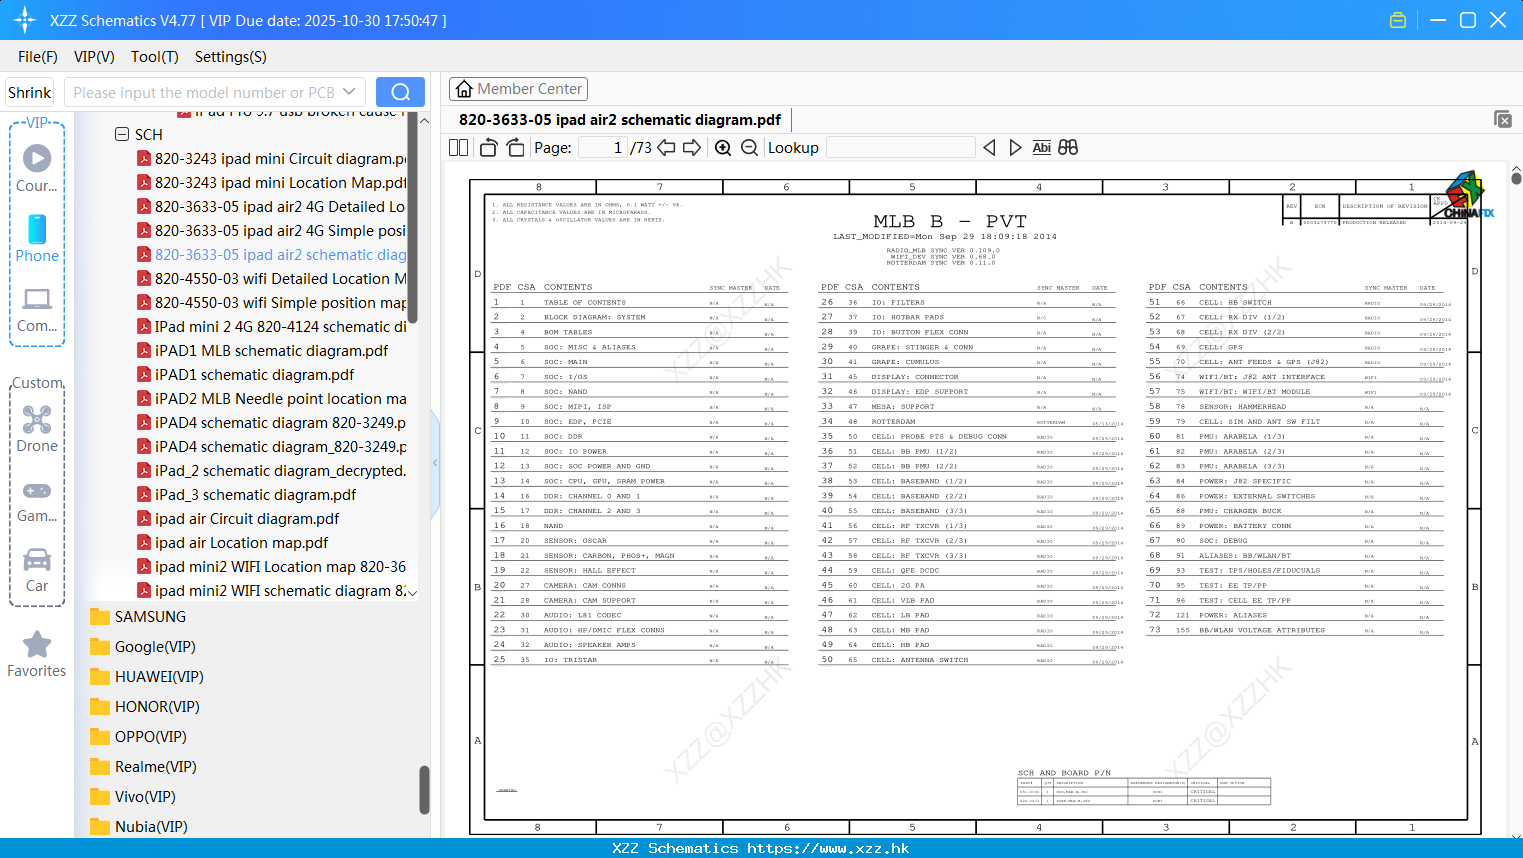This screenshot has width=1523, height=858.
Task: Open the Courses section in sidebar
Action: point(37,168)
